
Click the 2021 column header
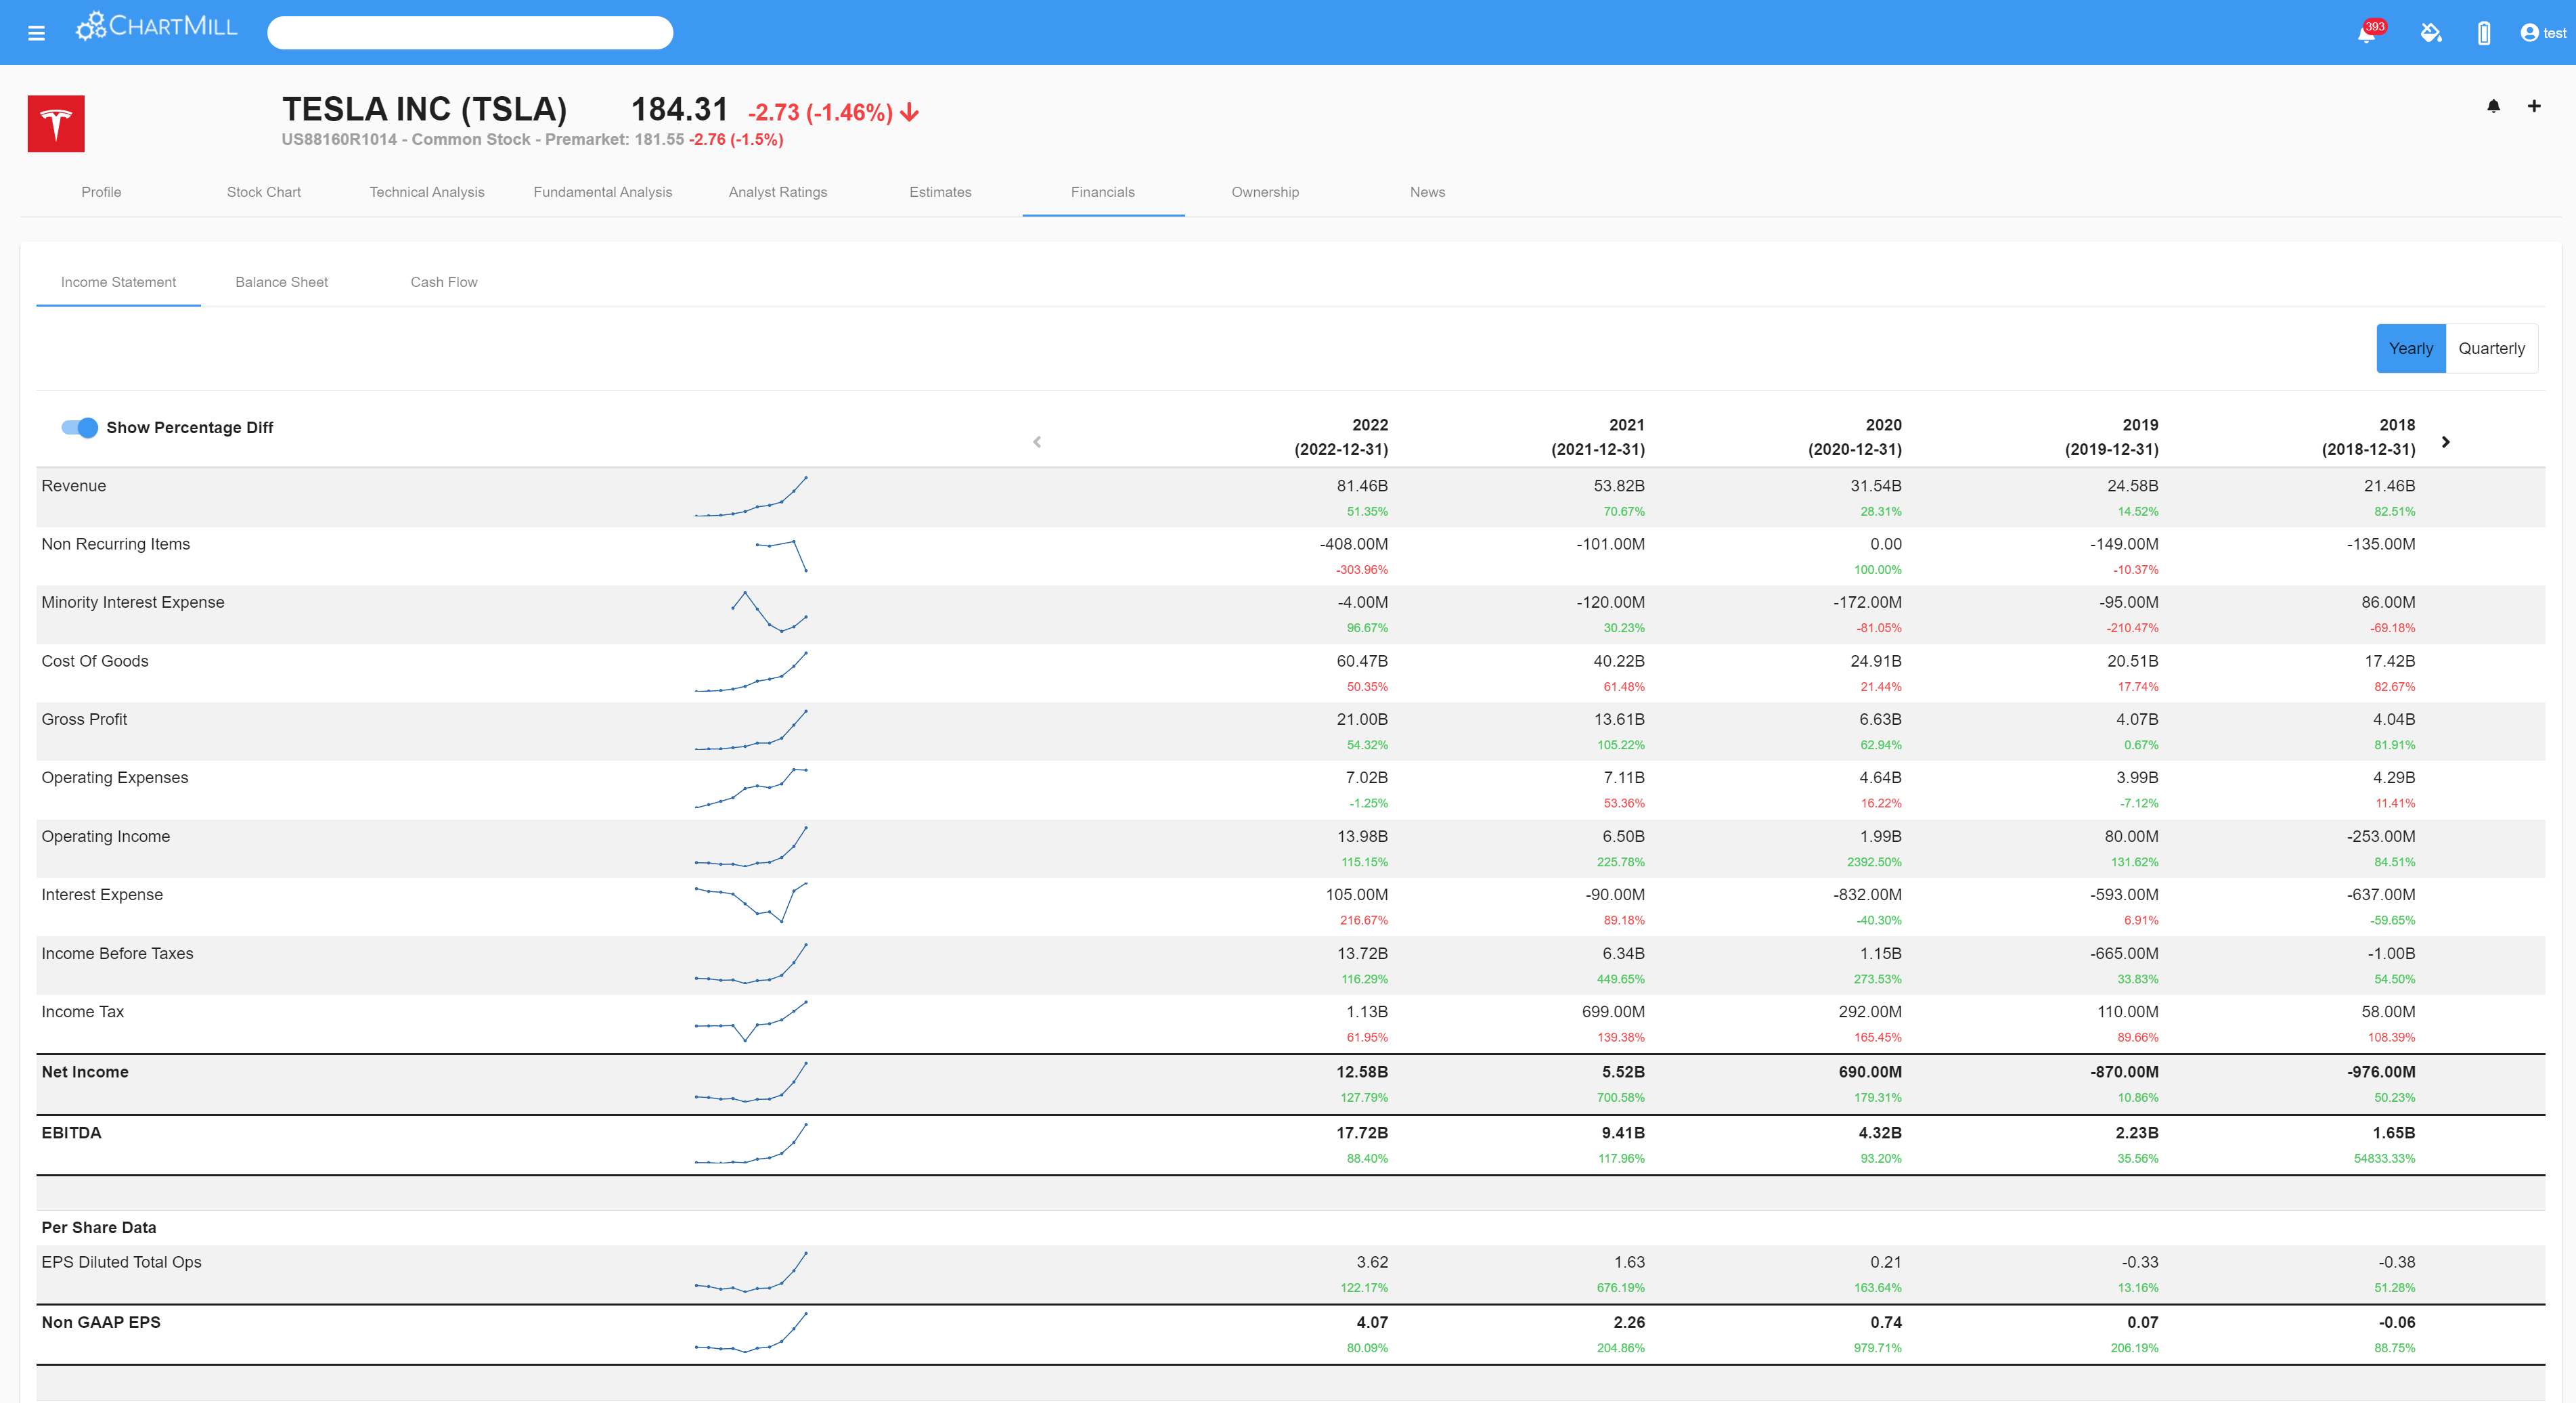tap(1598, 437)
